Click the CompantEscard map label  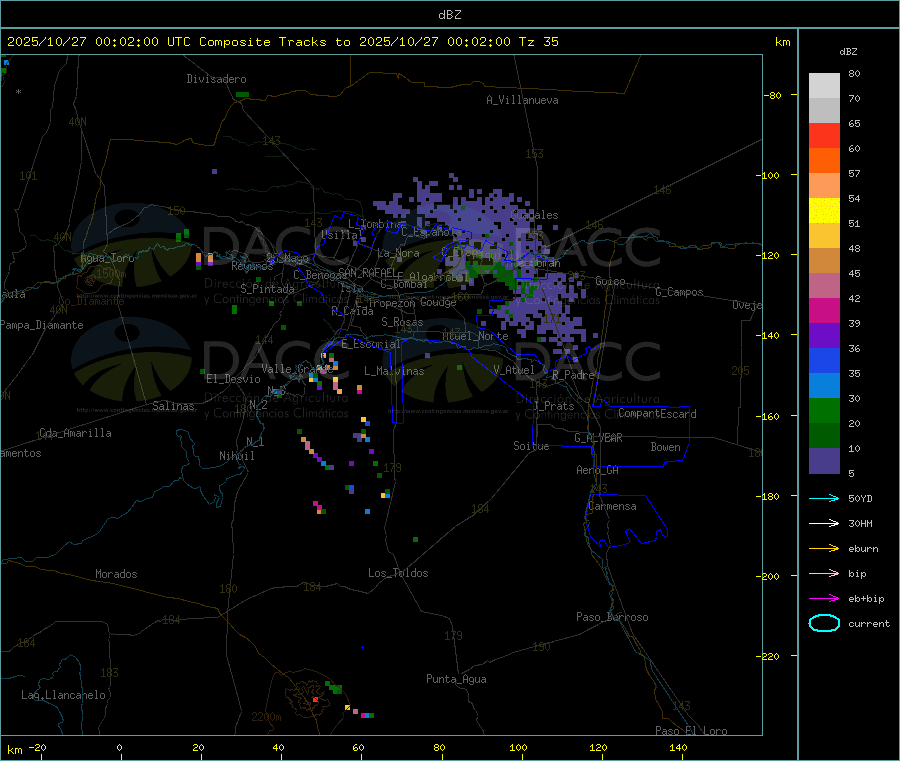tap(657, 413)
